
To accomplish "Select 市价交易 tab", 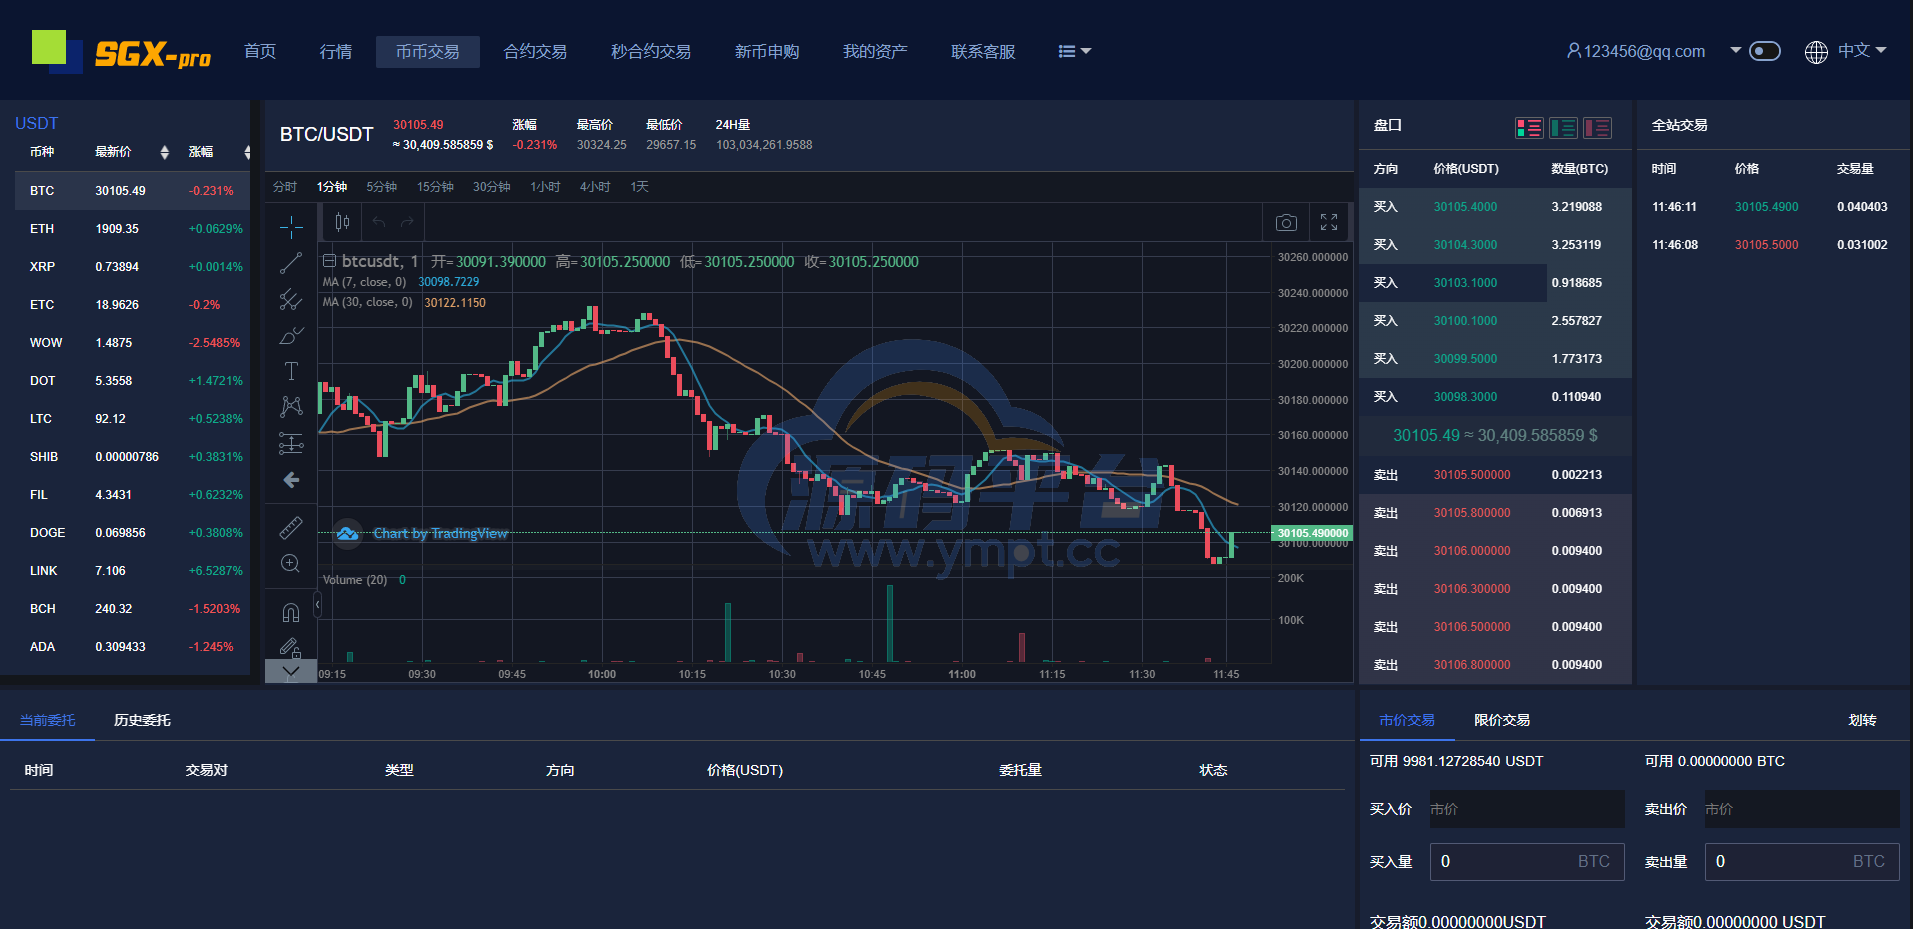I will pos(1407,720).
